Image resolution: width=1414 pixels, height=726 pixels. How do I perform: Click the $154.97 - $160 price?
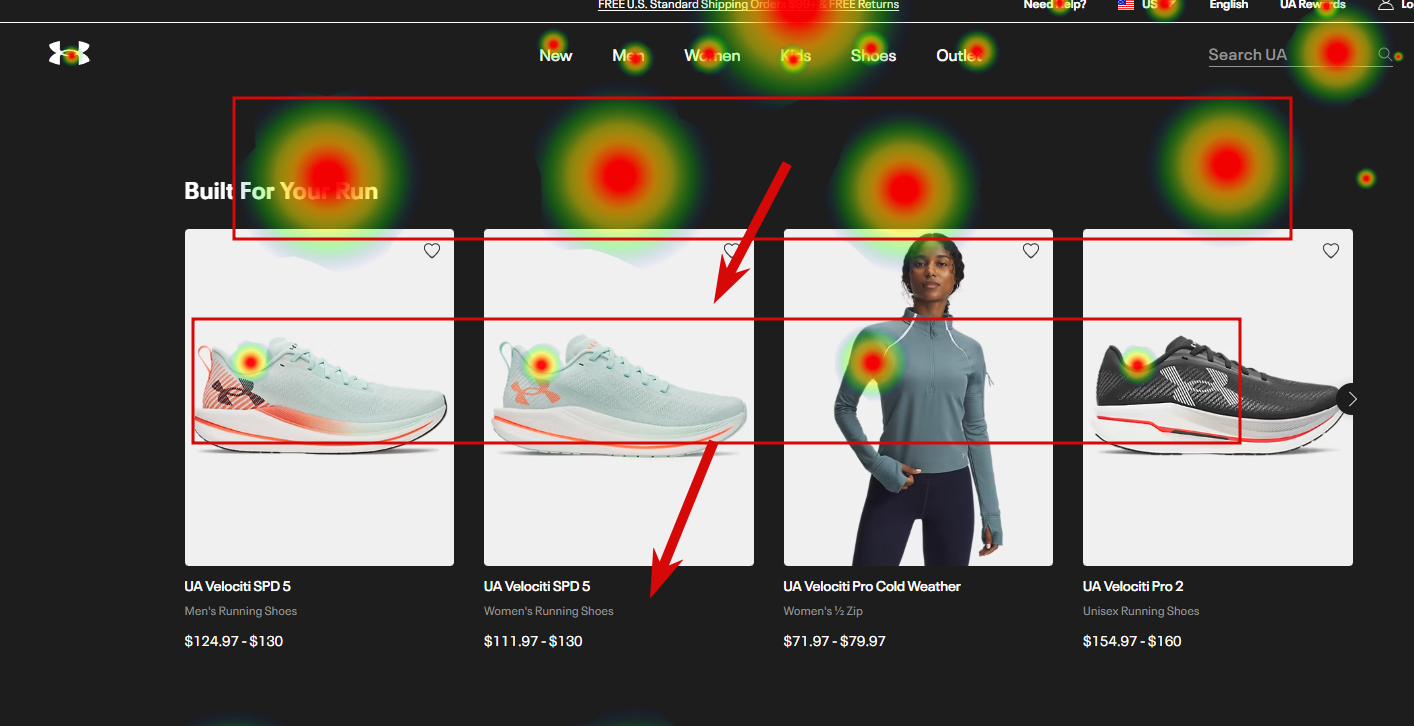(1132, 641)
